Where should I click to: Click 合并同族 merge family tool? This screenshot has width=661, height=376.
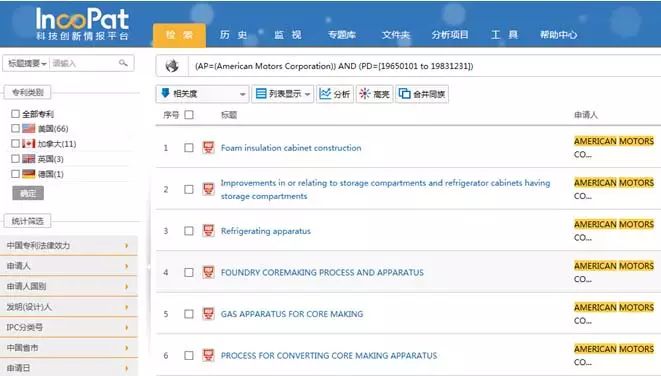(422, 94)
